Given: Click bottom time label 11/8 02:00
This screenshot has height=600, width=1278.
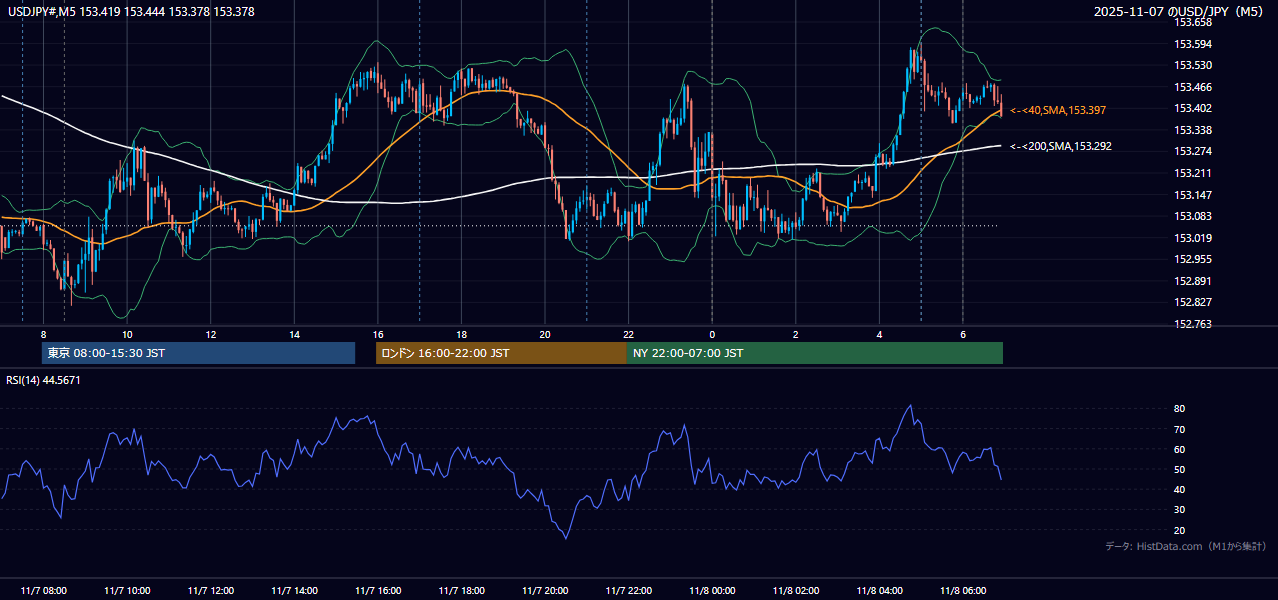Looking at the screenshot, I should coord(796,590).
